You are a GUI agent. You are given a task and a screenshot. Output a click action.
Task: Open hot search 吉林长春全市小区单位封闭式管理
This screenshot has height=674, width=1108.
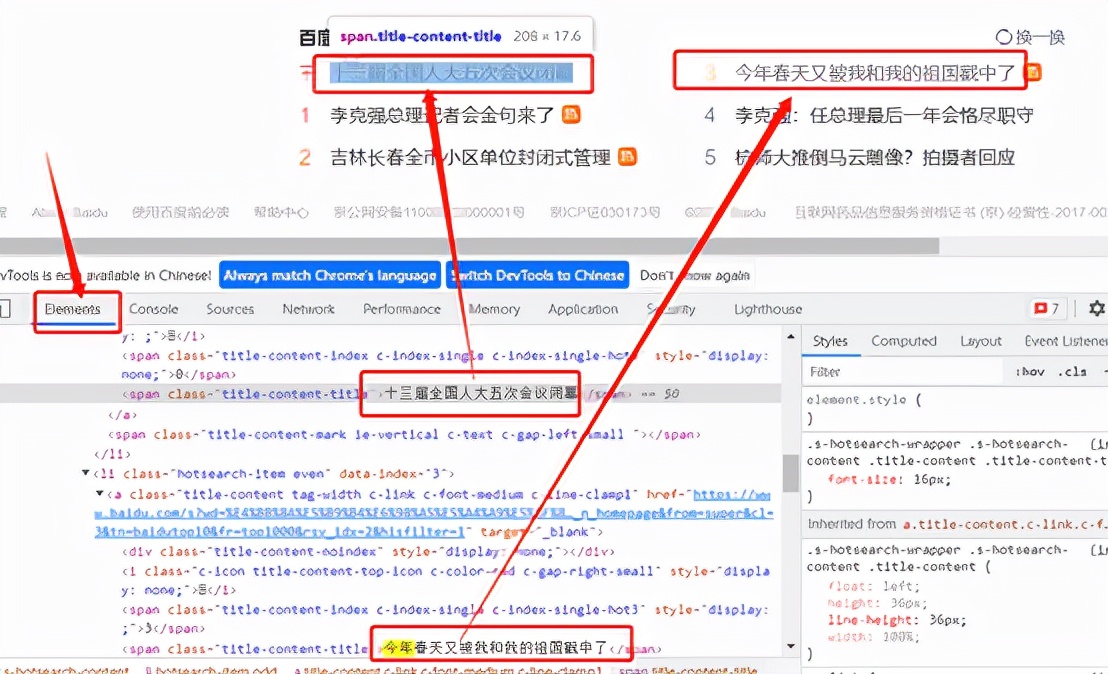point(470,157)
